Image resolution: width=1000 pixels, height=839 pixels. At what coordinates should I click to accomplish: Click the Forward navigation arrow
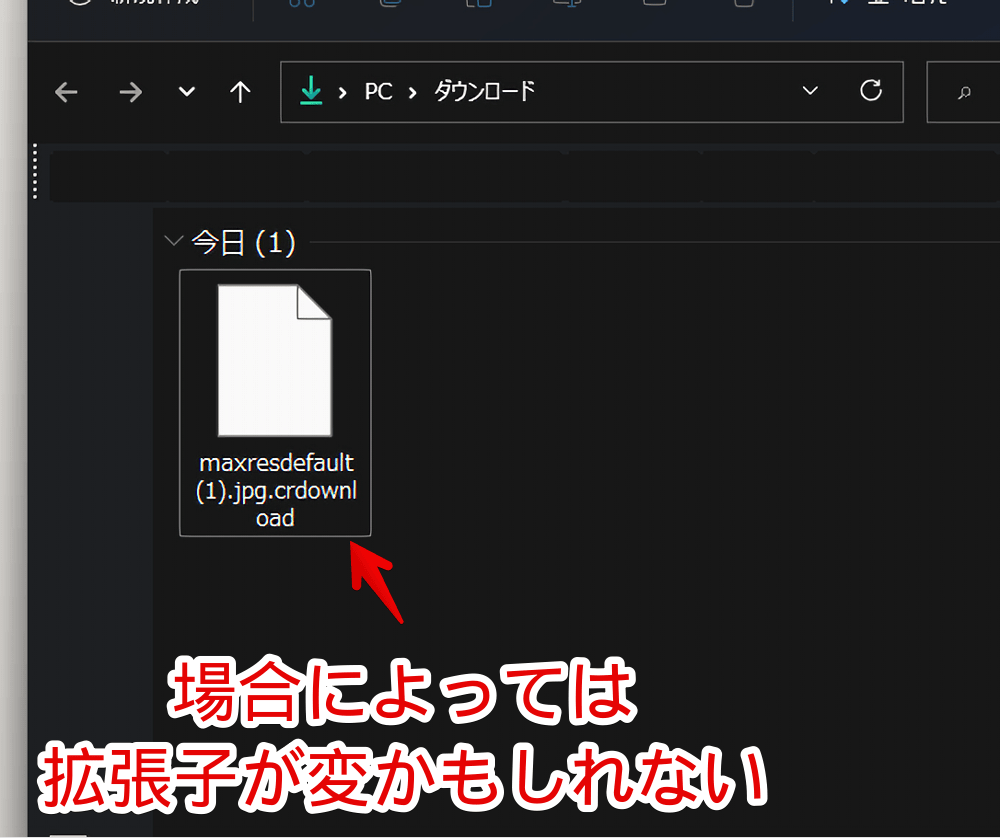pyautogui.click(x=130, y=92)
